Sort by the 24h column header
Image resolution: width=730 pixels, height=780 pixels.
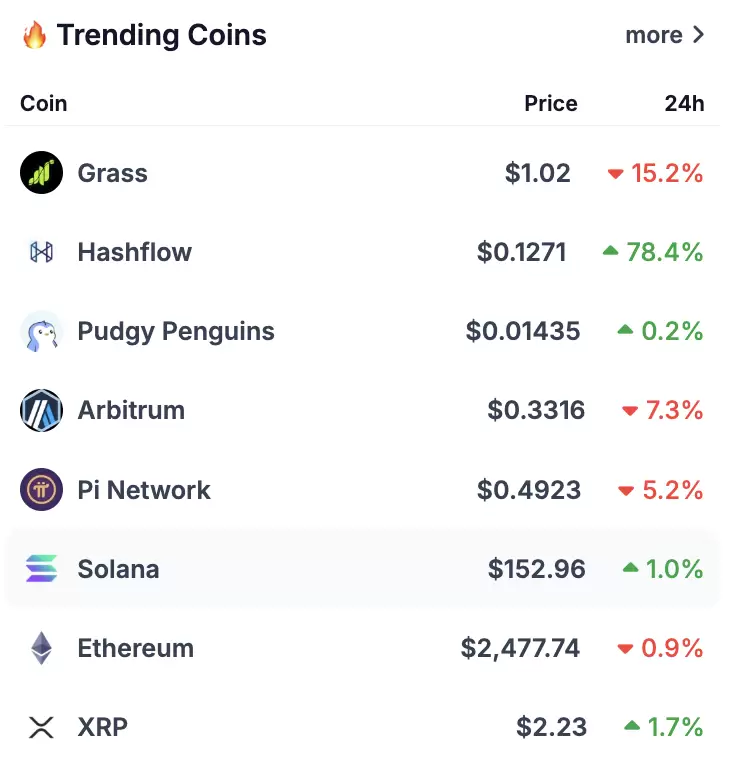pyautogui.click(x=685, y=103)
